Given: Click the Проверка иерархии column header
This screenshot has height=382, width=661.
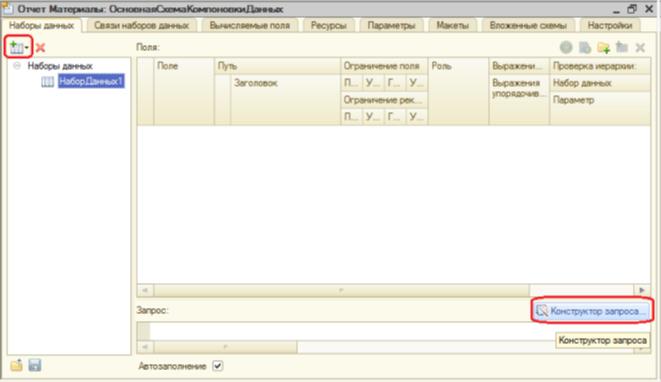Looking at the screenshot, I should pos(600,66).
